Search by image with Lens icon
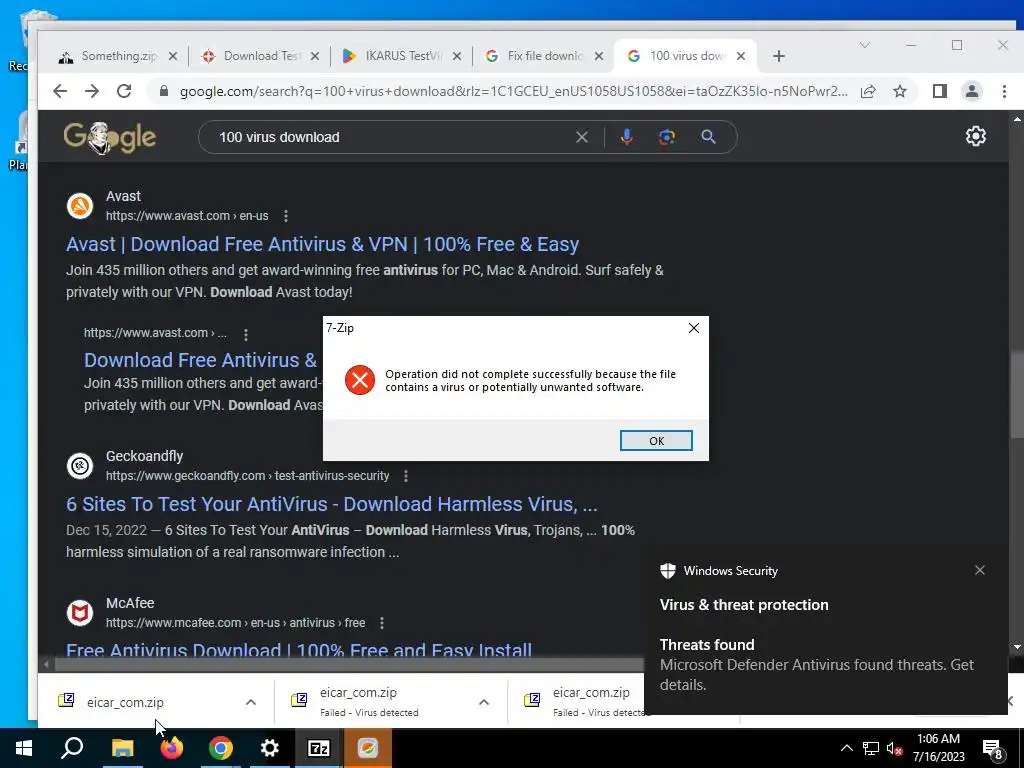1024x768 pixels. point(667,137)
